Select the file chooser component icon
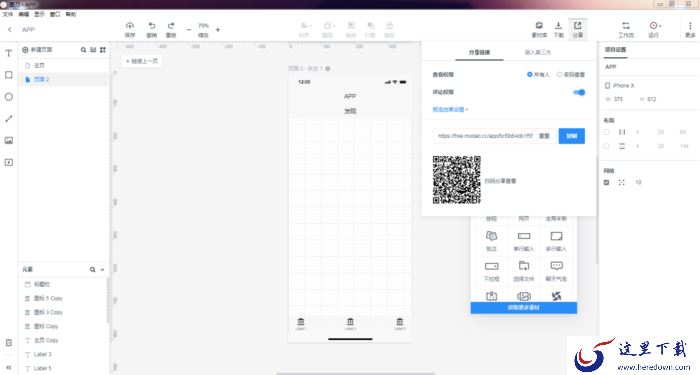Image resolution: width=700 pixels, height=375 pixels. [524, 266]
